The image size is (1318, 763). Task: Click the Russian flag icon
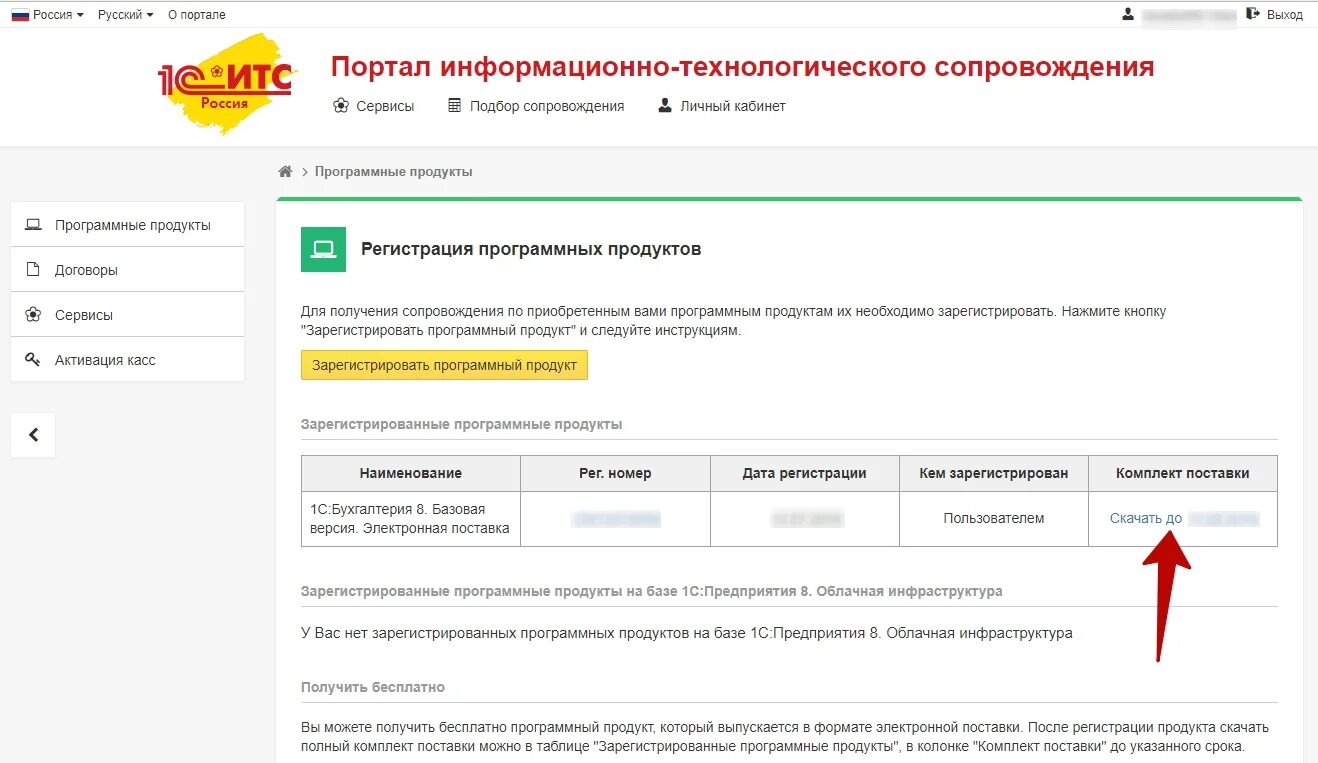(x=20, y=14)
